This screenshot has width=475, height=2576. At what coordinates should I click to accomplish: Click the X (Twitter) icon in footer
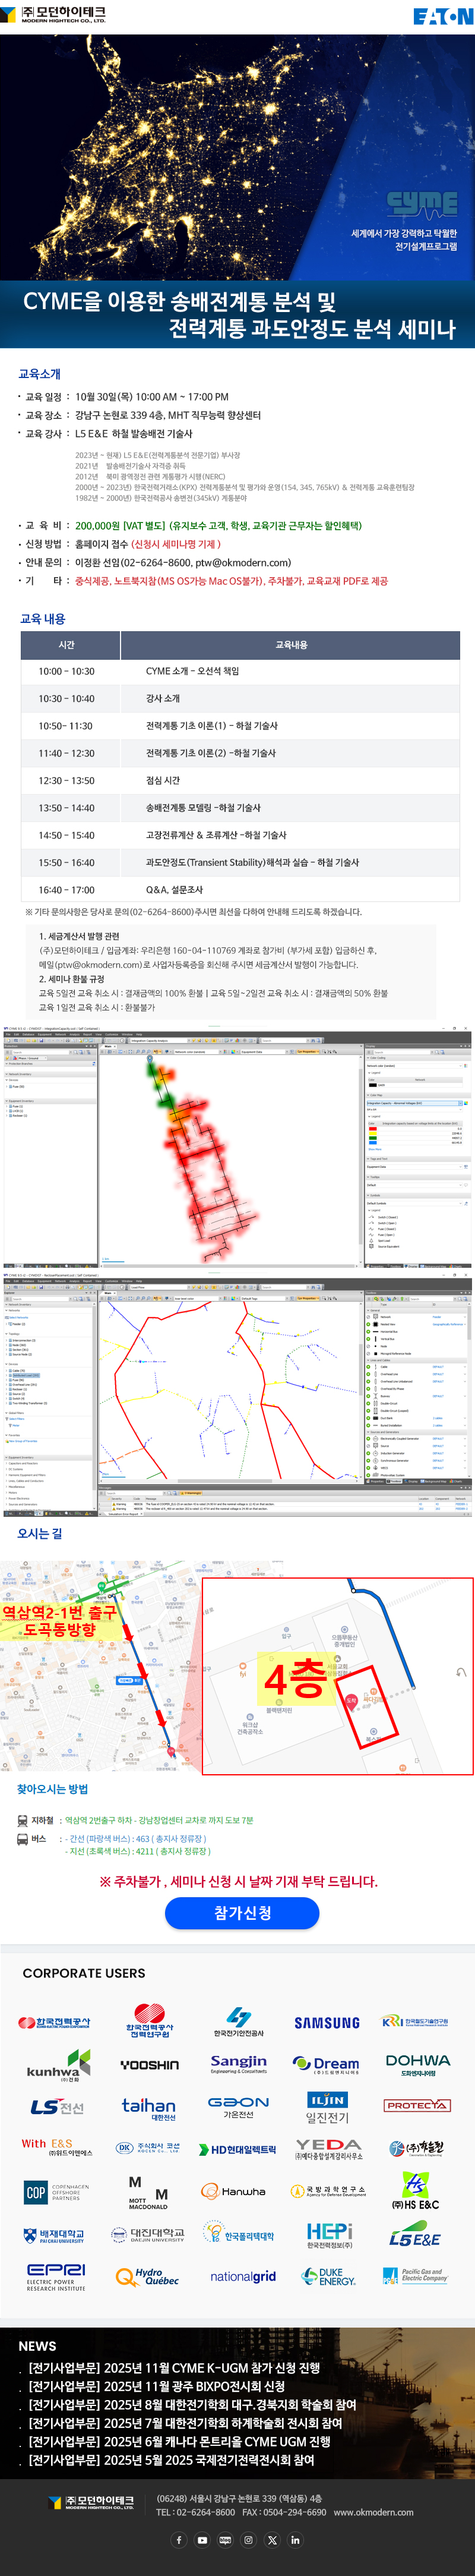point(272,2539)
